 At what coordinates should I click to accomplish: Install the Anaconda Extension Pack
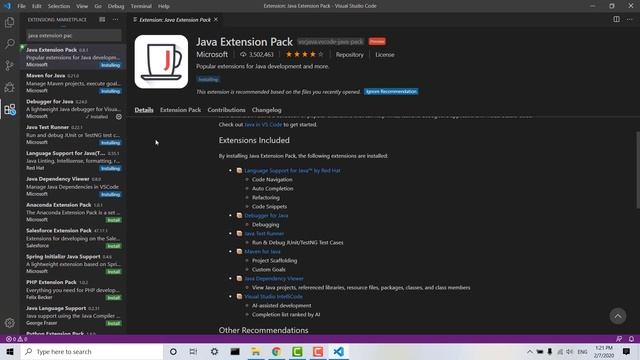click(113, 220)
